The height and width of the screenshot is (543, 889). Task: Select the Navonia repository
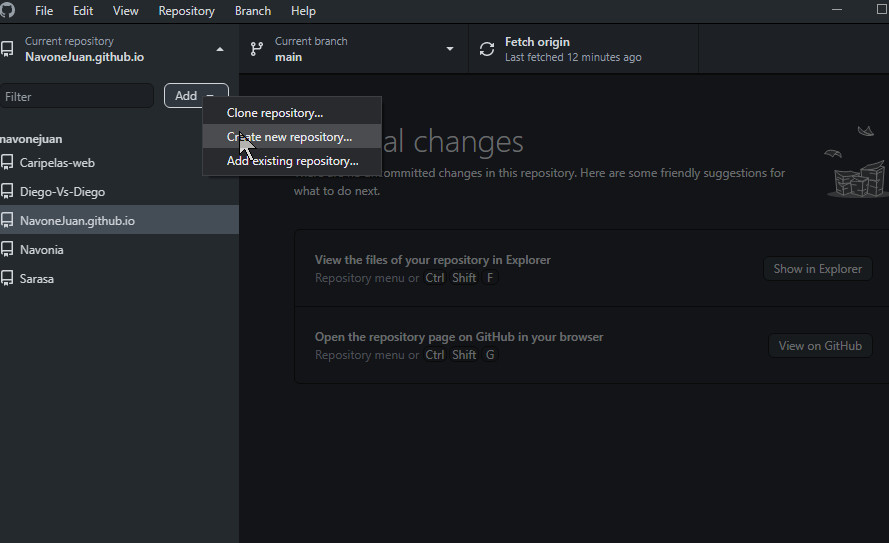pyautogui.click(x=119, y=249)
